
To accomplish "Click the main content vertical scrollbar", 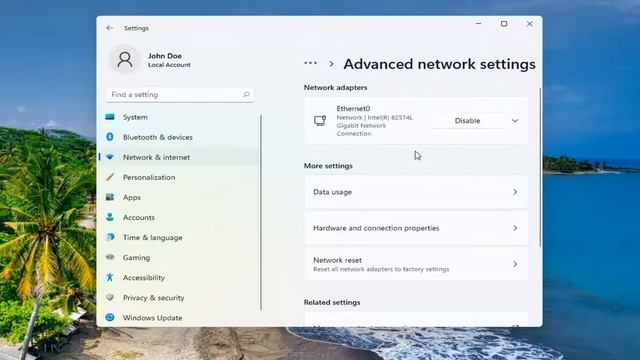I will point(540,167).
